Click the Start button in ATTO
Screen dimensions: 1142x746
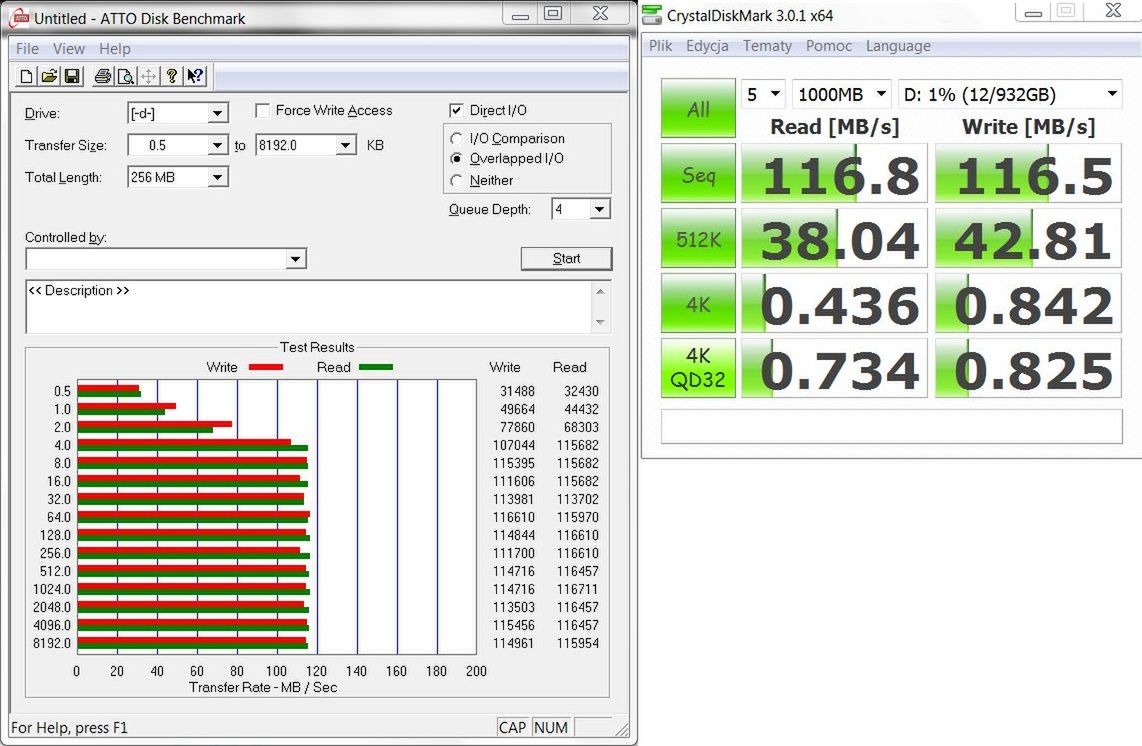567,259
